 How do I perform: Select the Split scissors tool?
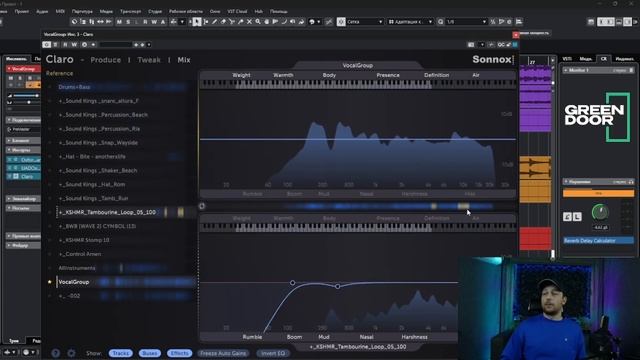[x=232, y=22]
